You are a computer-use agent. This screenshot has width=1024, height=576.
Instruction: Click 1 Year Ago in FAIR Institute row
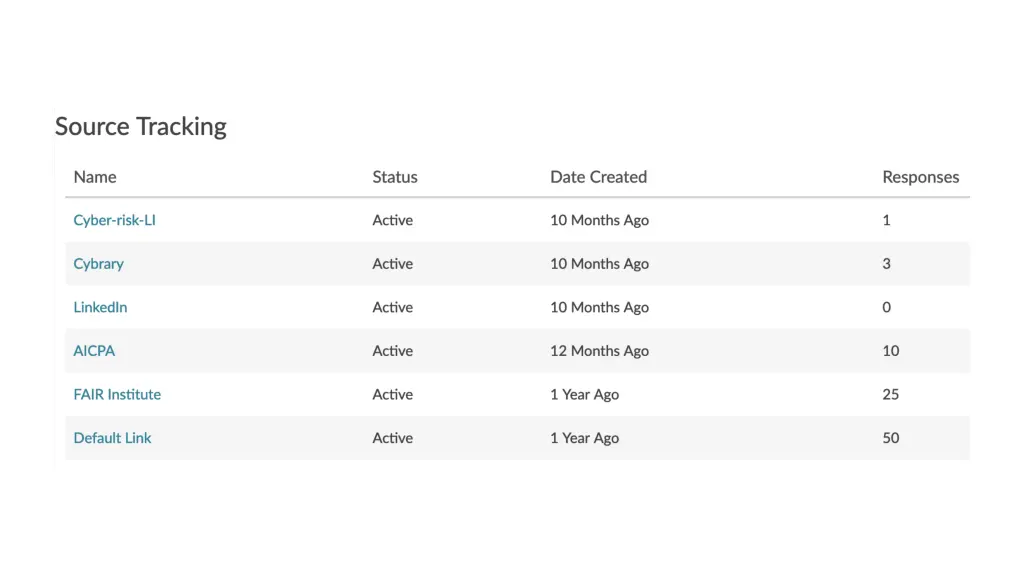[x=584, y=394]
